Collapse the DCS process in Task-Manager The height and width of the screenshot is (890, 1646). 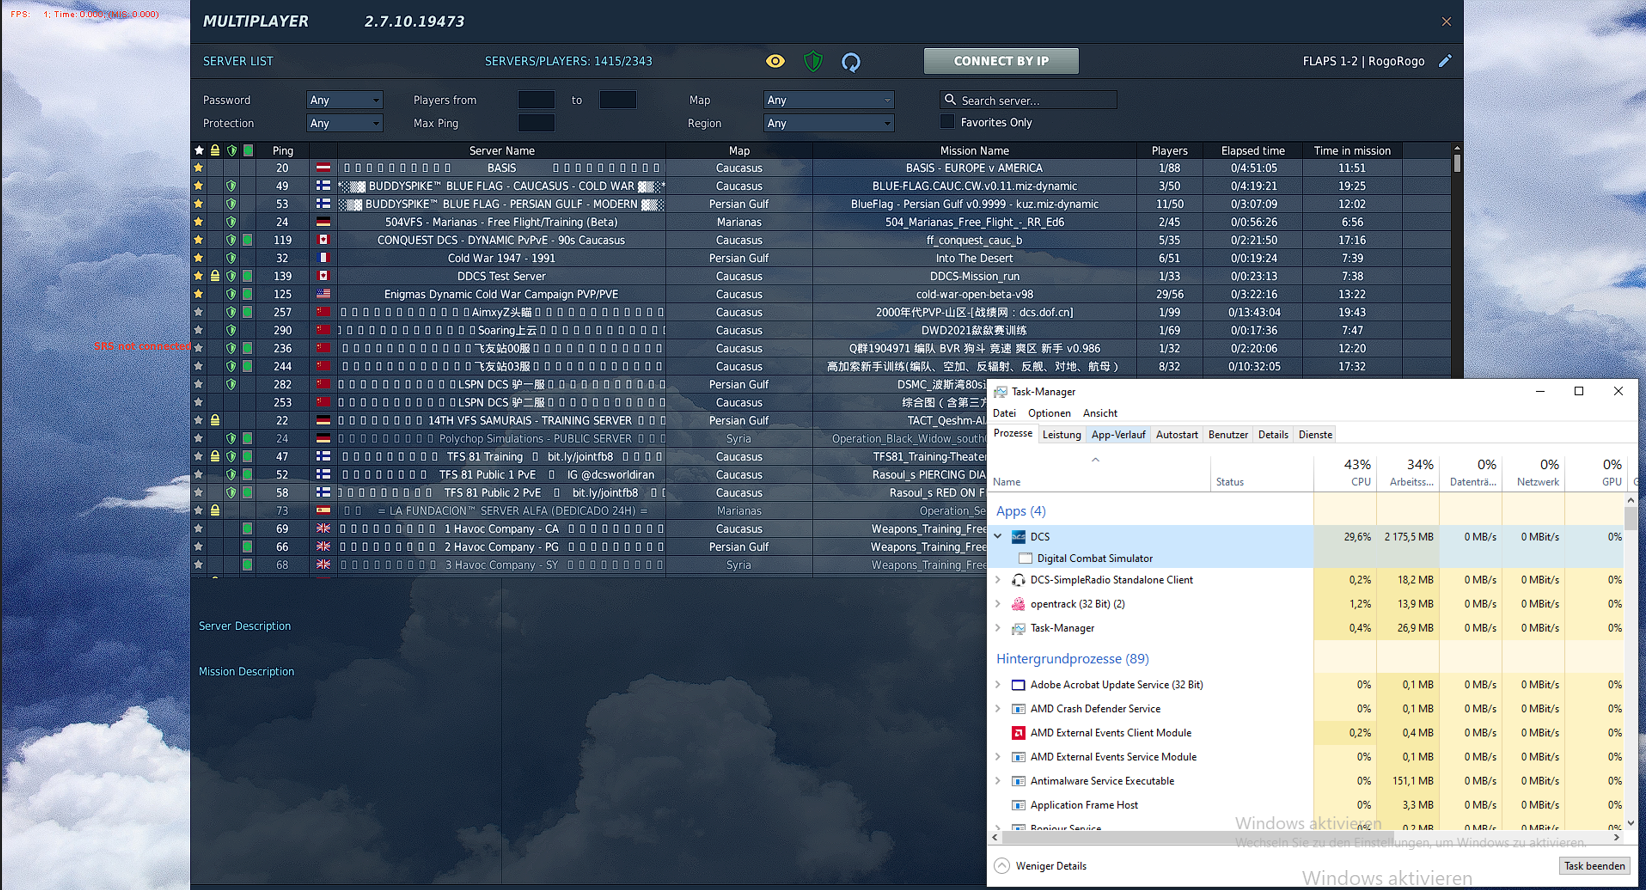pos(998,537)
